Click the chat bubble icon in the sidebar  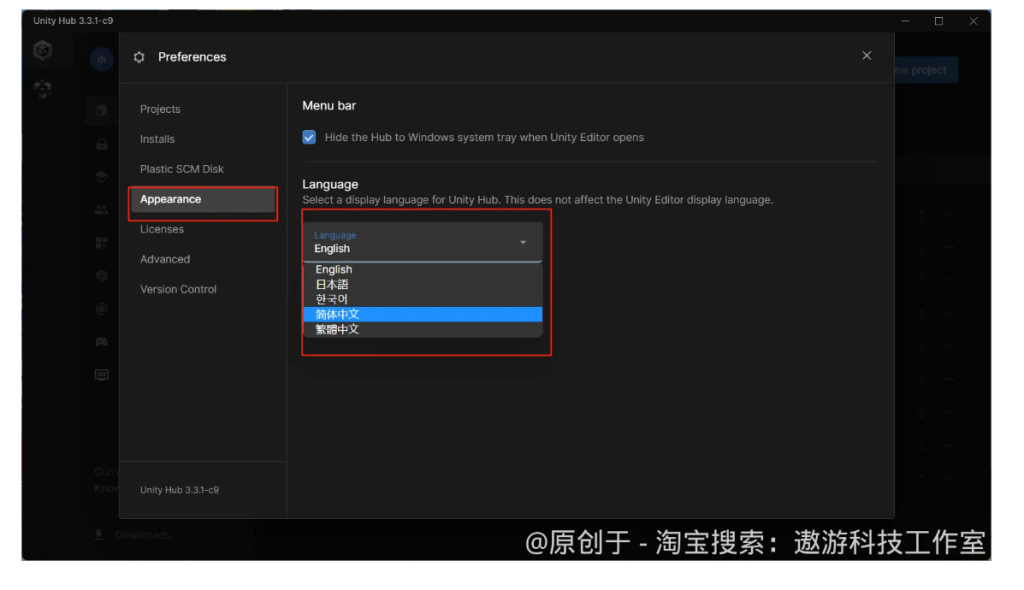click(x=101, y=374)
